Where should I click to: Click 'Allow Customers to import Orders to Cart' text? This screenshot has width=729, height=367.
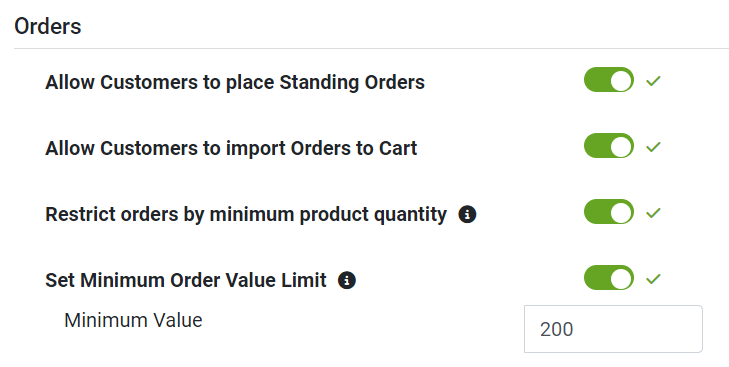point(231,148)
